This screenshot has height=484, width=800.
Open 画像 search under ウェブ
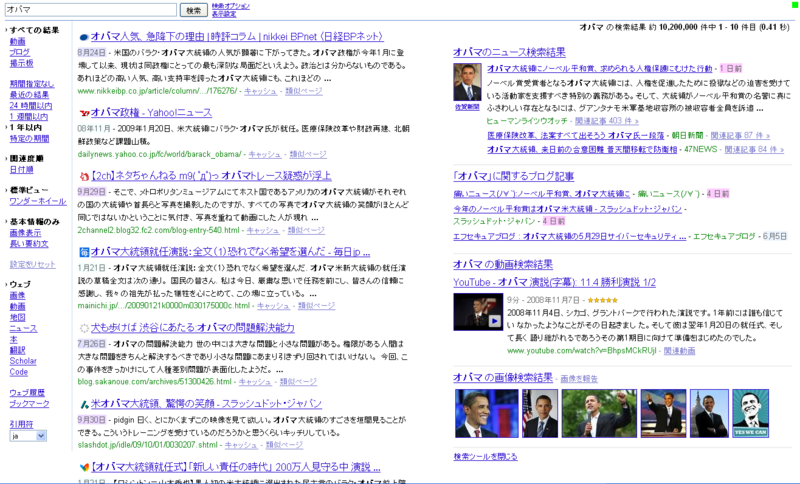pos(17,296)
